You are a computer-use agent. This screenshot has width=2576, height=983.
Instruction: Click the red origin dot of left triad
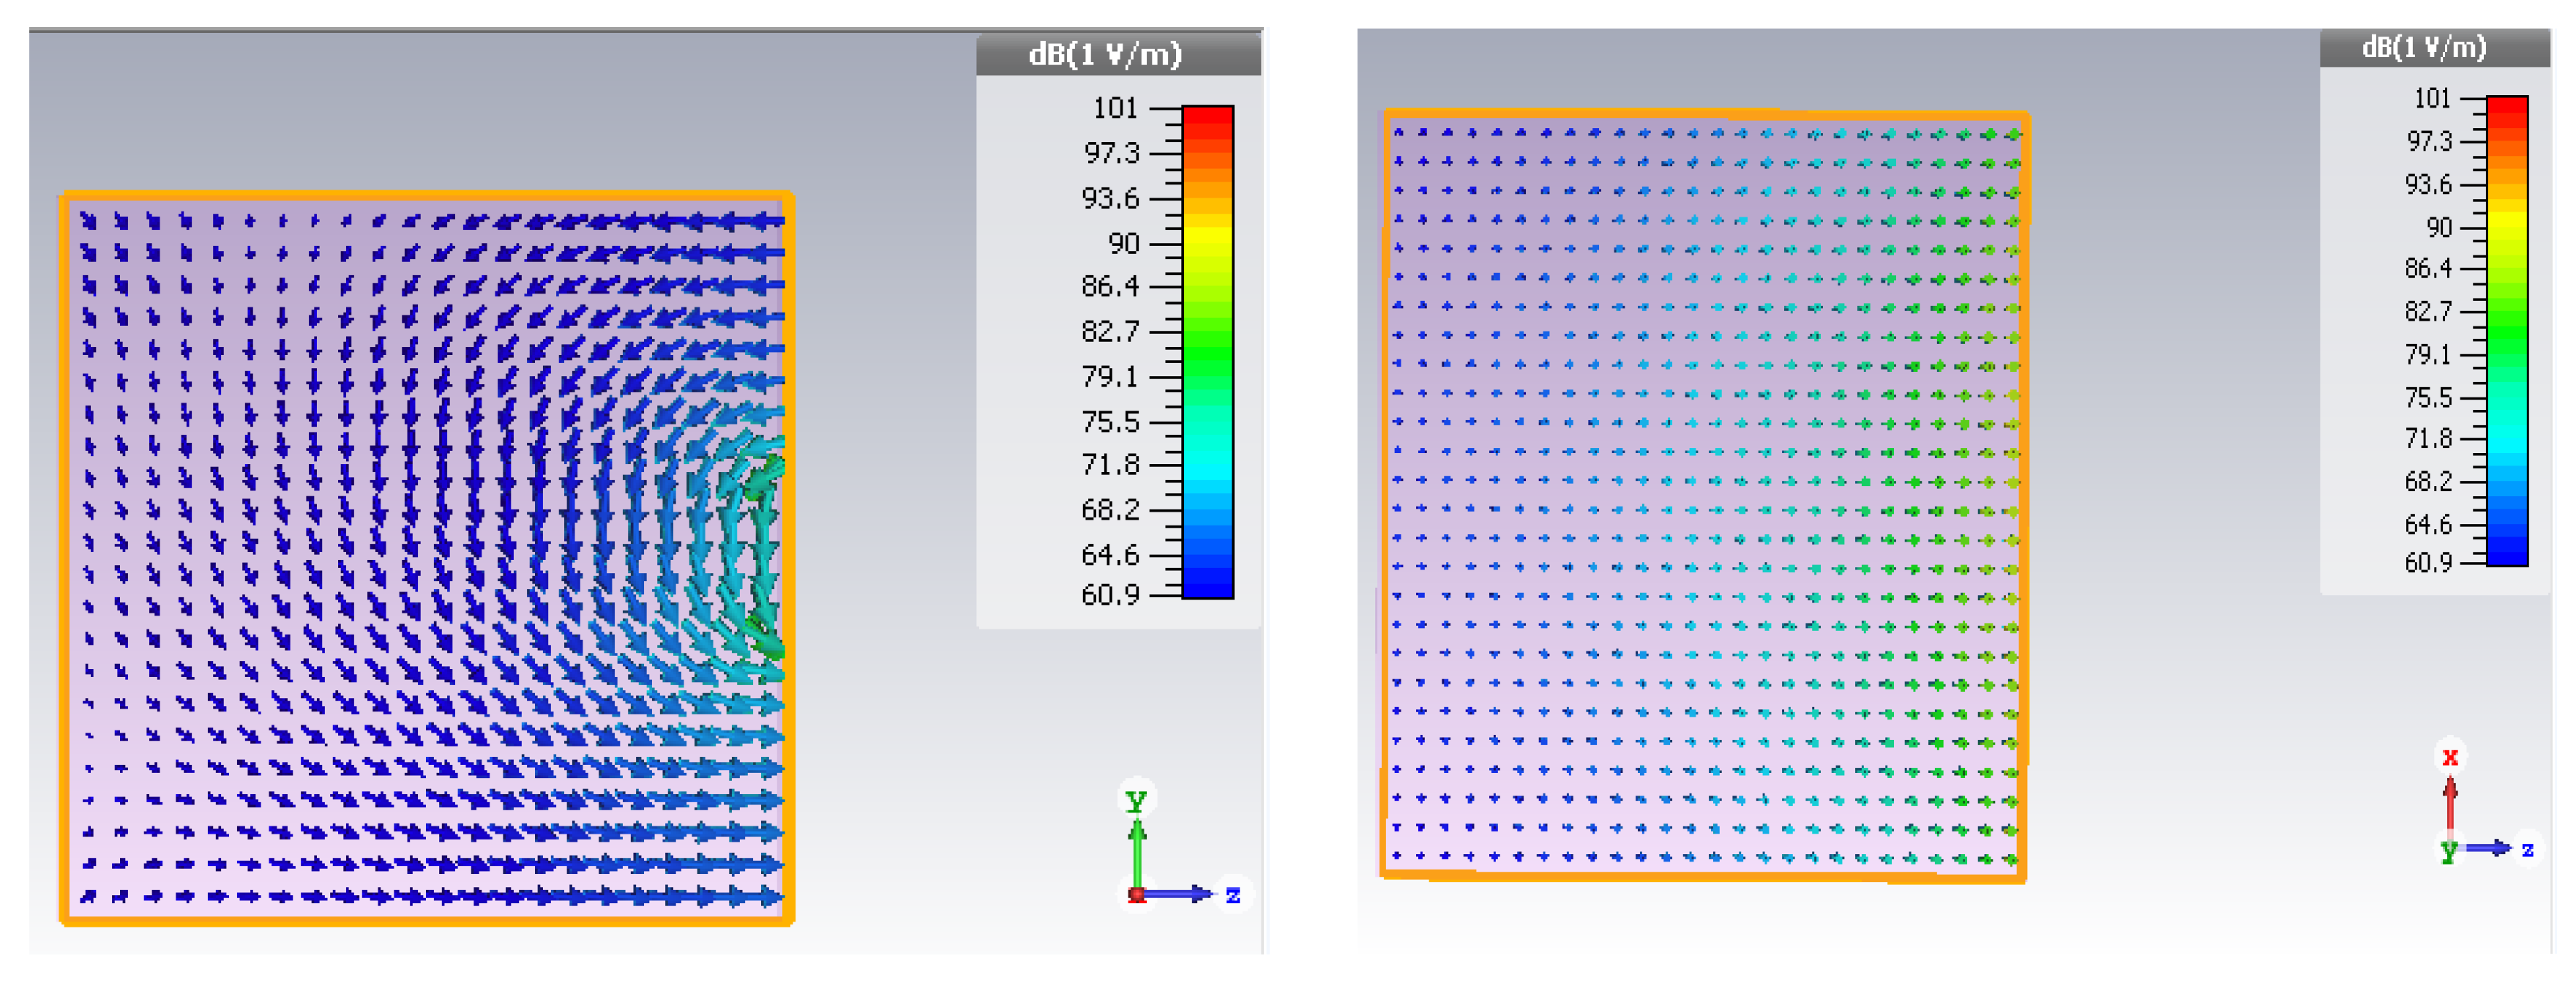click(1137, 895)
